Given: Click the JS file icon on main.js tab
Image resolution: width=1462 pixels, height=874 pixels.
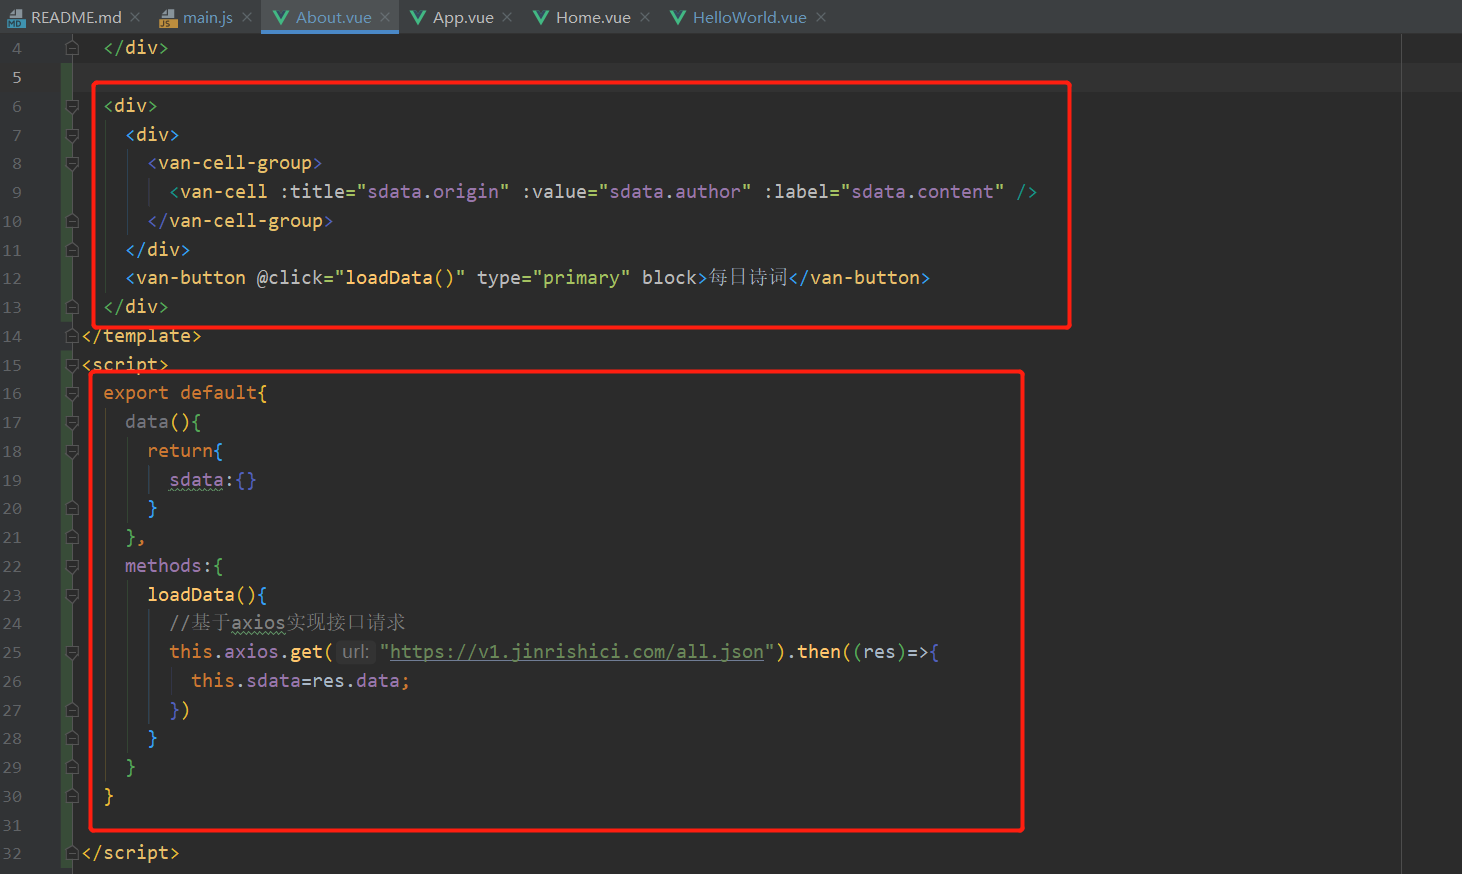Looking at the screenshot, I should pos(167,18).
